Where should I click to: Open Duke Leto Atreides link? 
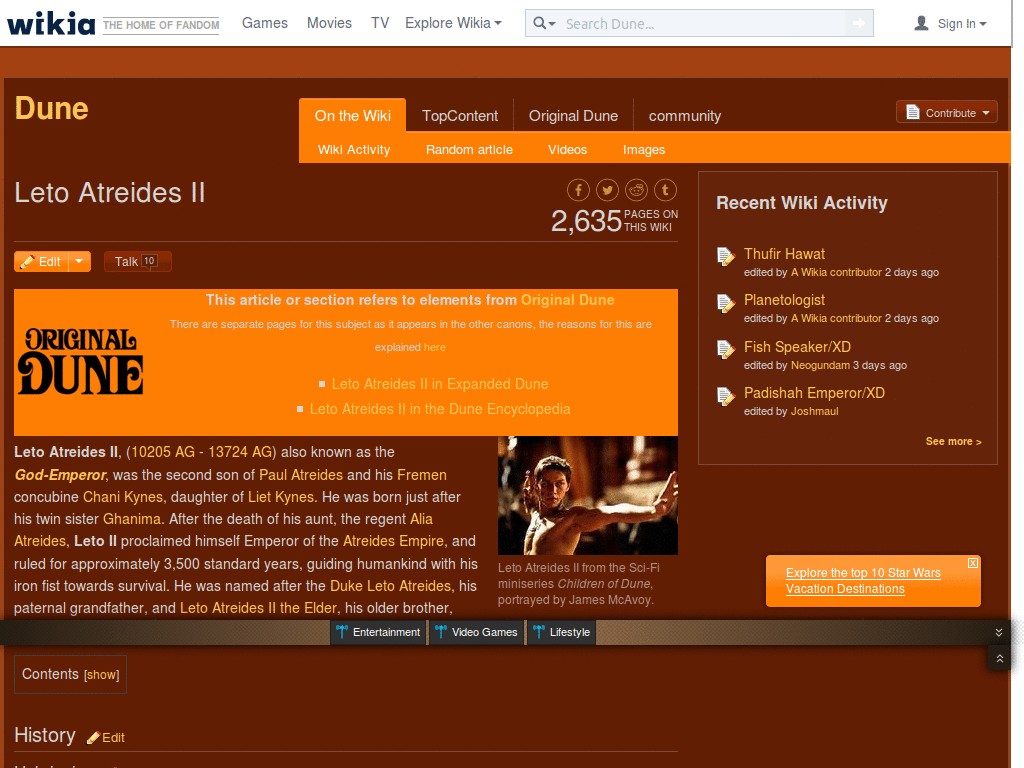click(x=391, y=586)
